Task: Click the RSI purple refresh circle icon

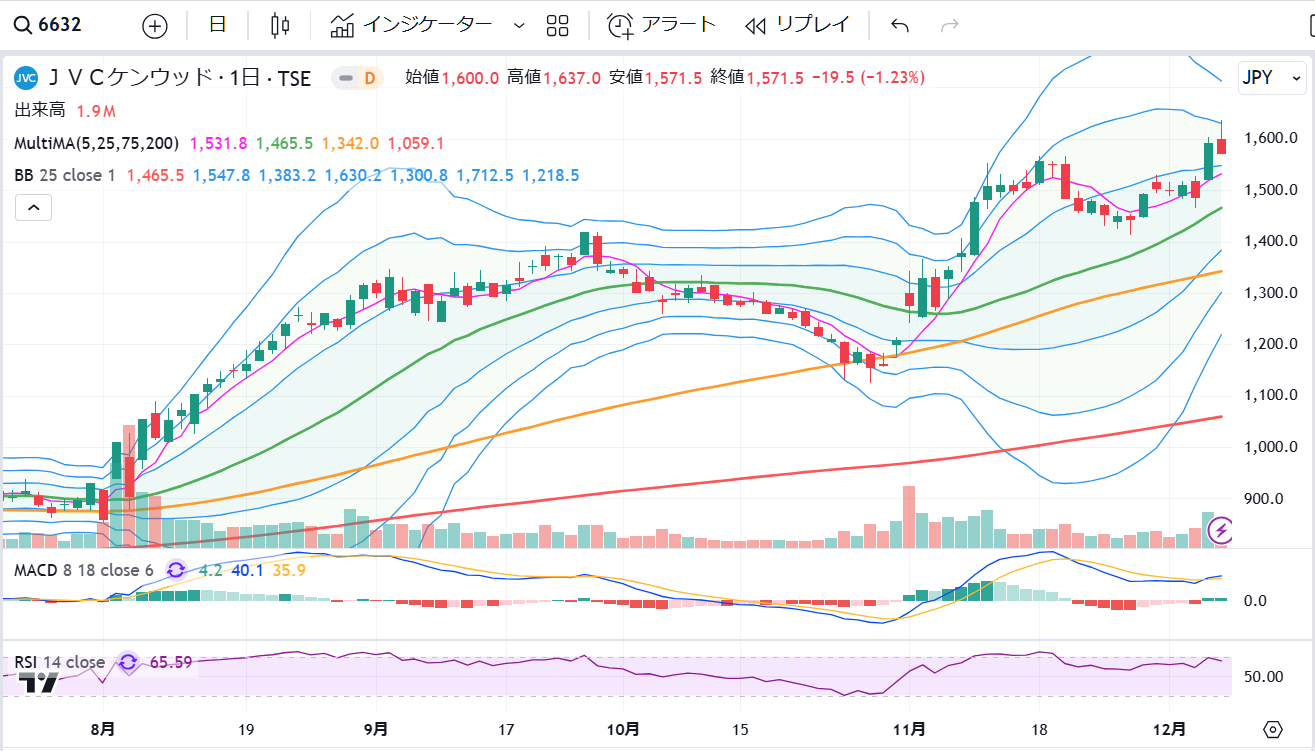Action: (x=127, y=662)
